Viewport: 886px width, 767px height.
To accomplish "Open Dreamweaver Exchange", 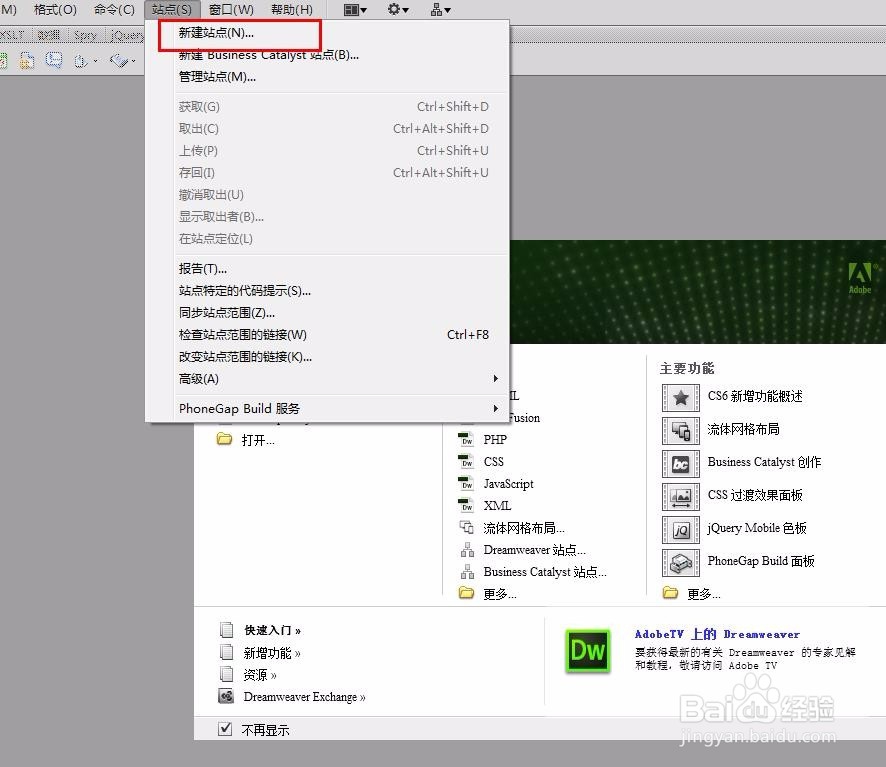I will coord(303,696).
